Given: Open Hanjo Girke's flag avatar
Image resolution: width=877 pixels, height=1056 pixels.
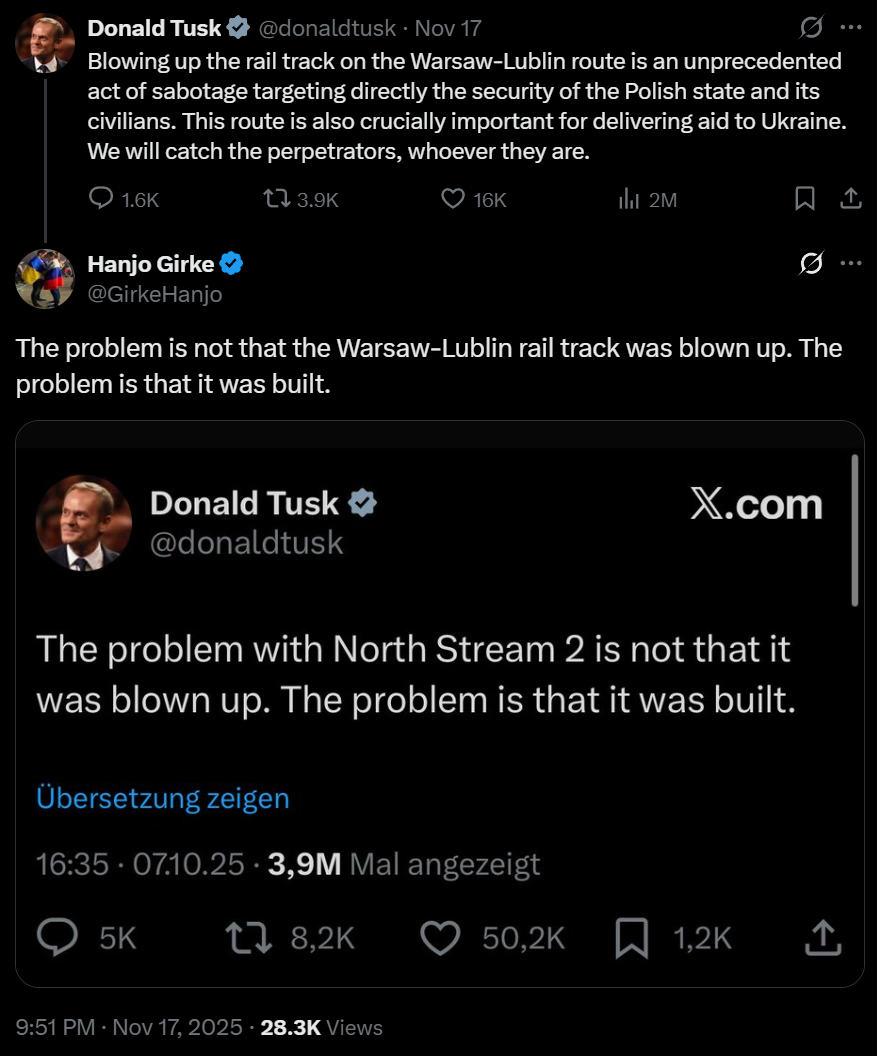Looking at the screenshot, I should tap(44, 279).
